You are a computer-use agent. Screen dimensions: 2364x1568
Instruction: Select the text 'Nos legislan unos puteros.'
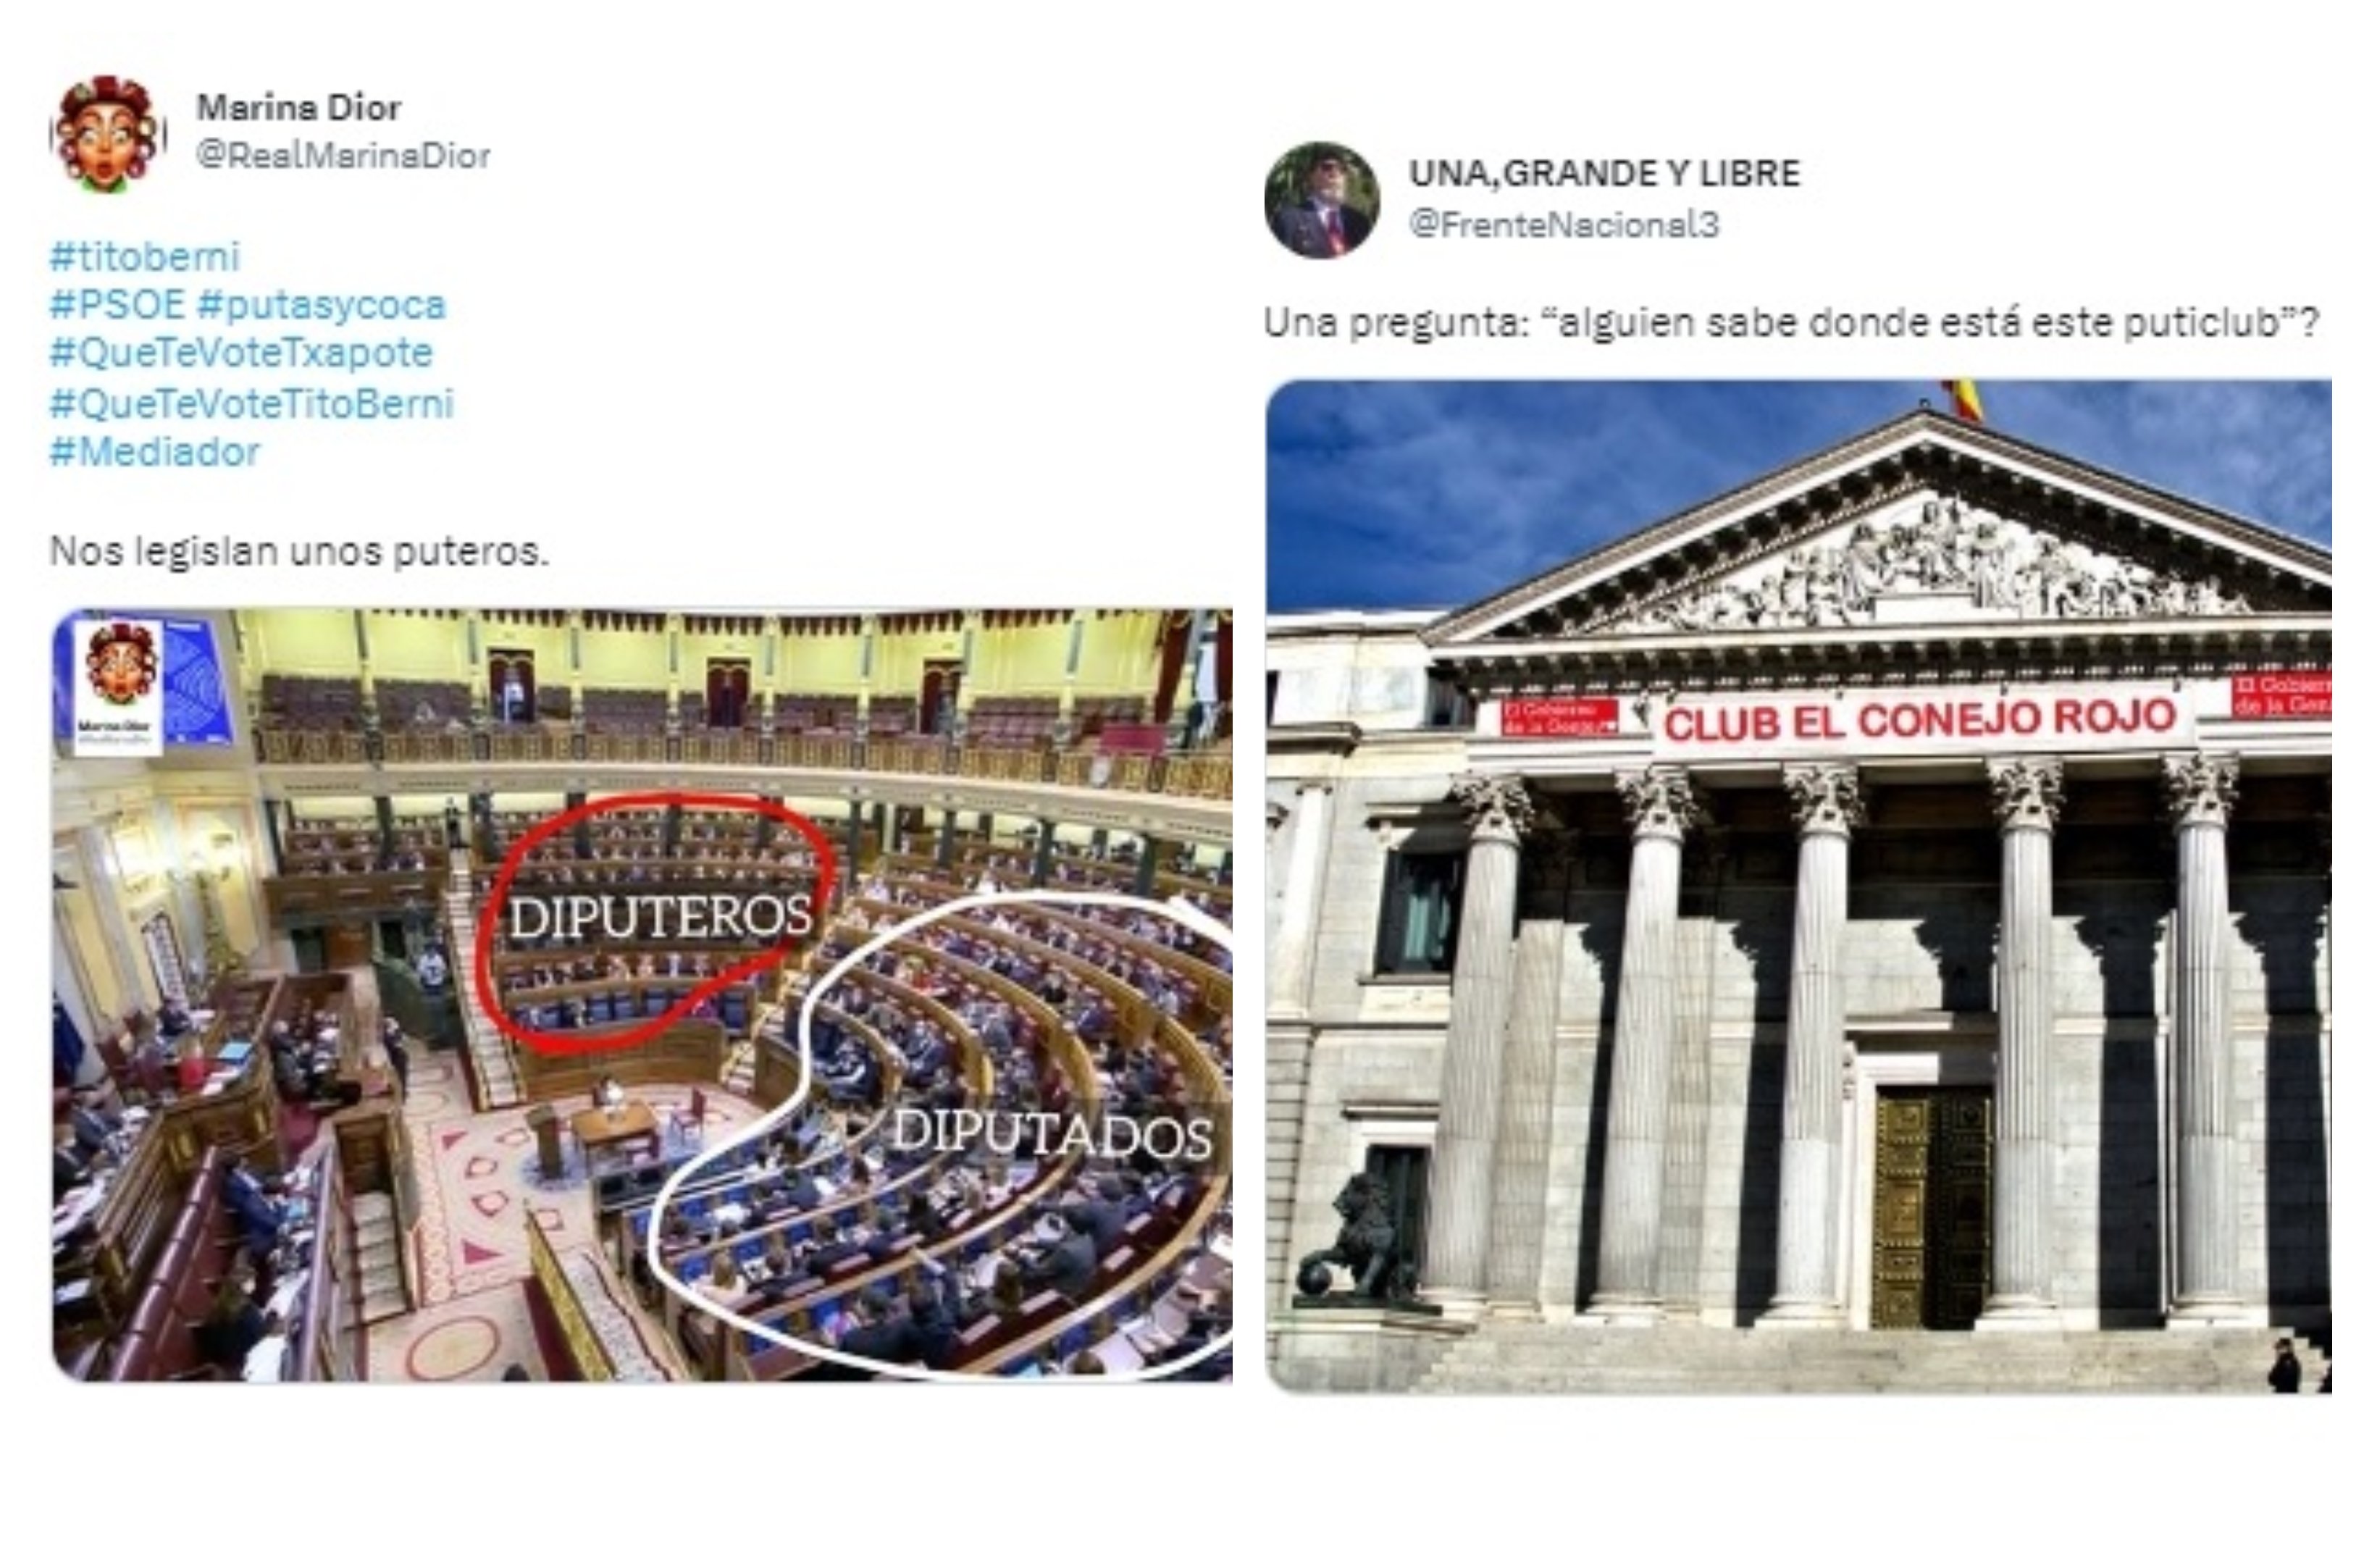pyautogui.click(x=299, y=551)
